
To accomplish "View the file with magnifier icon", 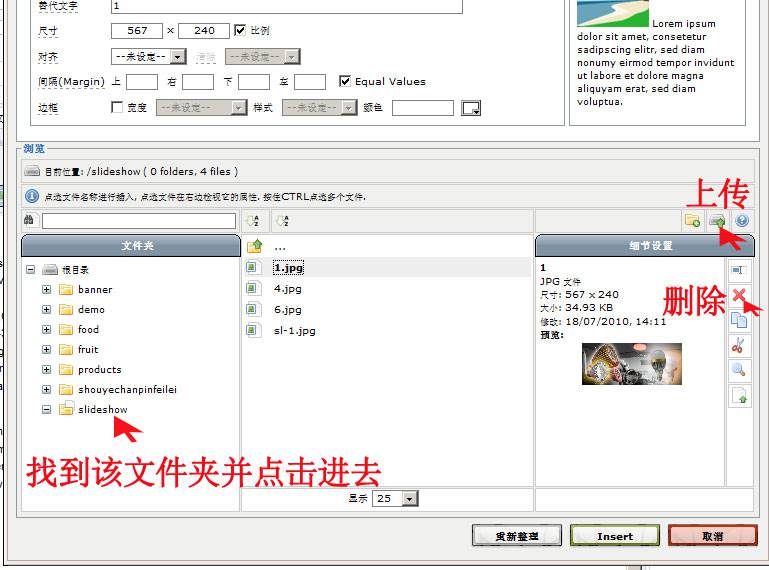I will click(739, 370).
